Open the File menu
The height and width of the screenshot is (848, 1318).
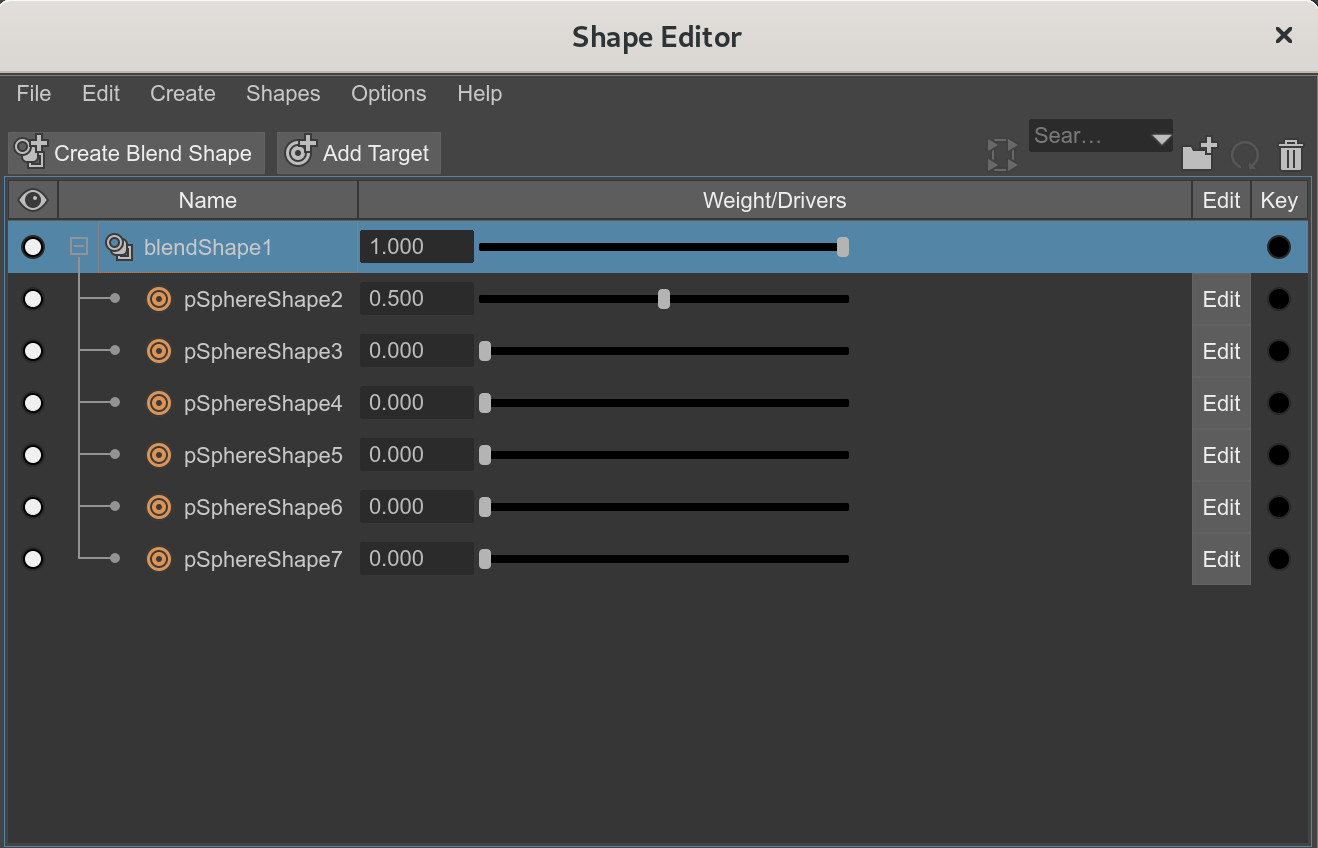click(x=34, y=94)
